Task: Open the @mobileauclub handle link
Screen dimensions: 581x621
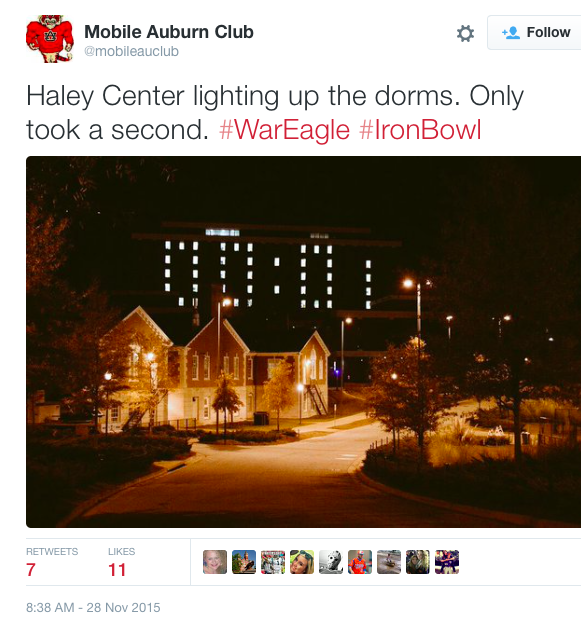Action: pyautogui.click(x=131, y=51)
